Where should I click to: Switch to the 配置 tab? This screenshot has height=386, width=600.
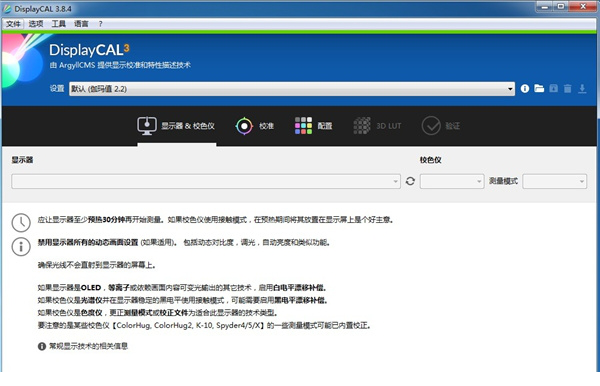pyautogui.click(x=313, y=126)
